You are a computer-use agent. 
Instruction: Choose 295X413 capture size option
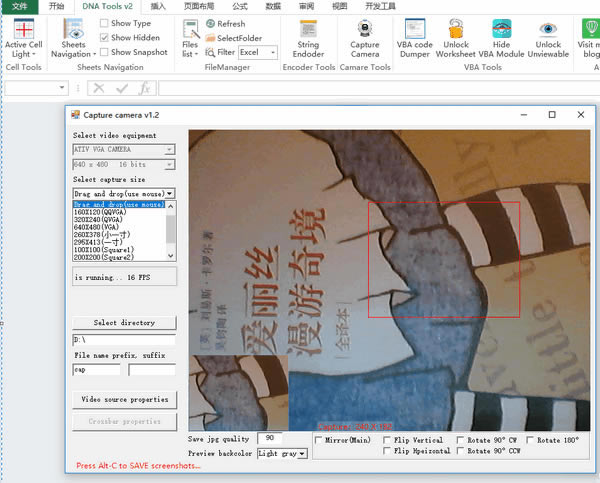click(x=98, y=242)
